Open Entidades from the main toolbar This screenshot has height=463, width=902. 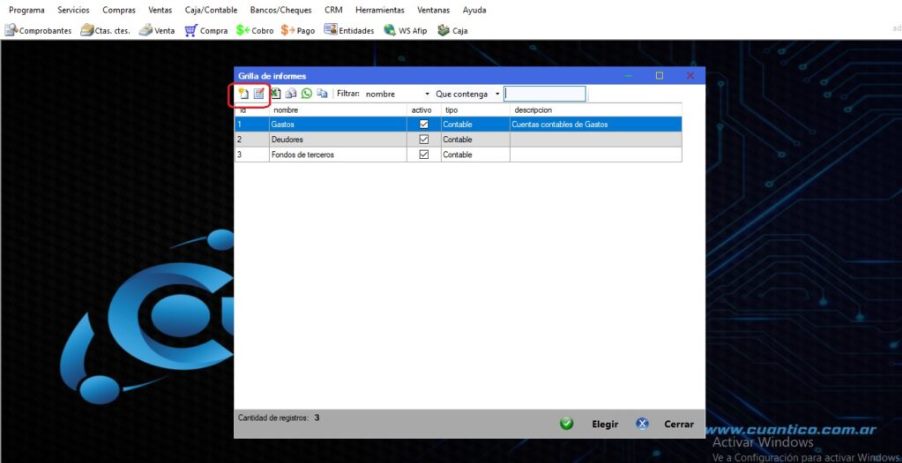pos(349,30)
